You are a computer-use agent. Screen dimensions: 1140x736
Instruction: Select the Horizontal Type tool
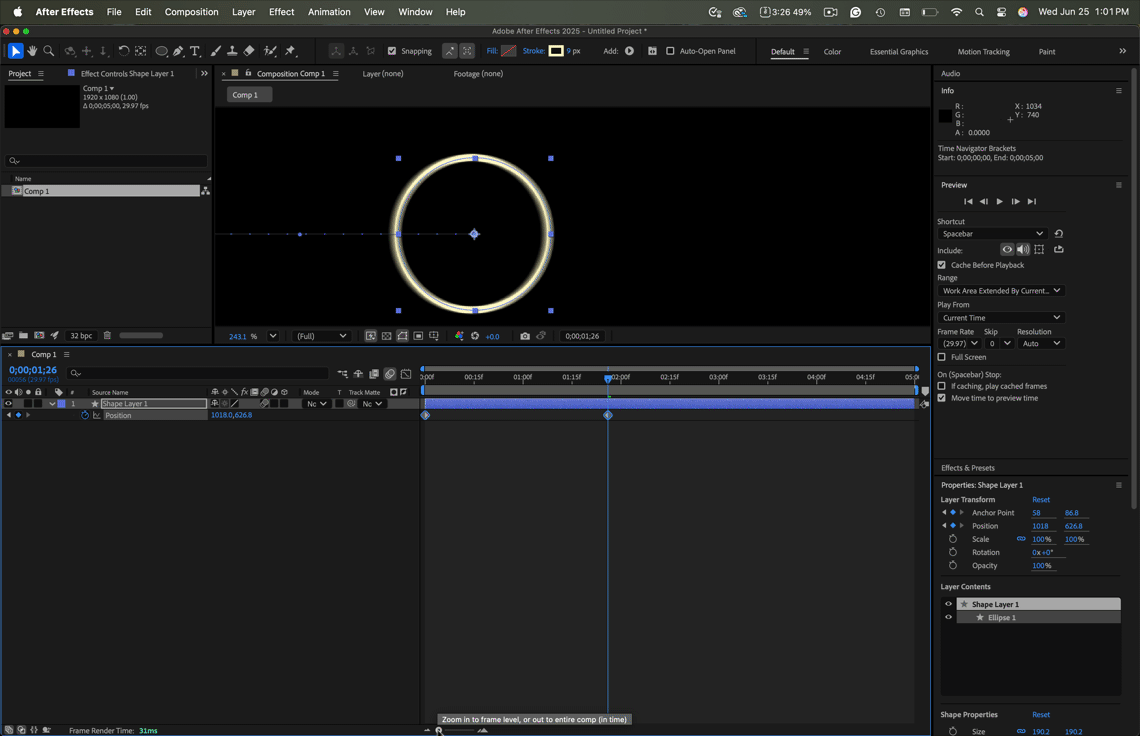pos(192,51)
